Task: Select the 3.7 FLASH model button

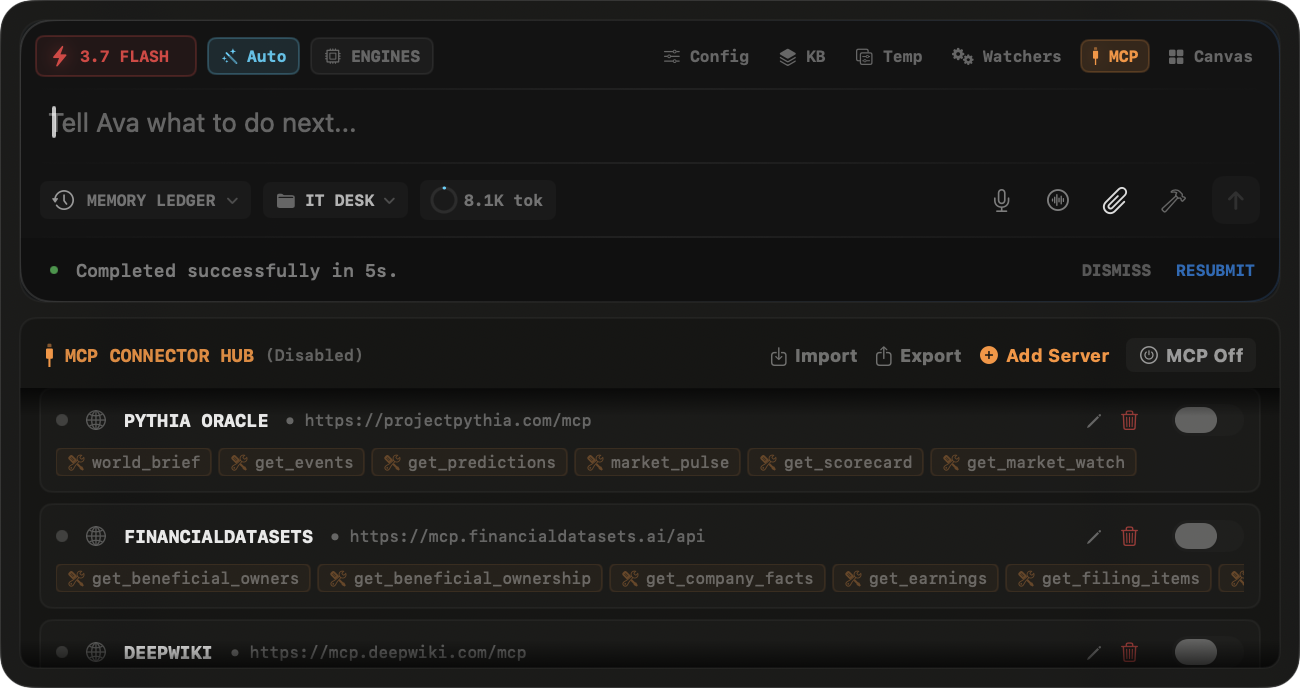Action: (x=115, y=56)
